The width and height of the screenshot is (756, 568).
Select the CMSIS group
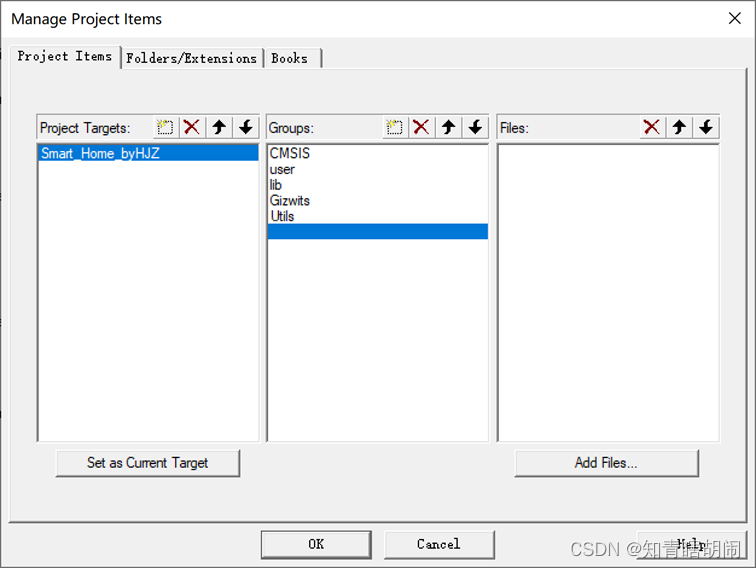point(378,153)
